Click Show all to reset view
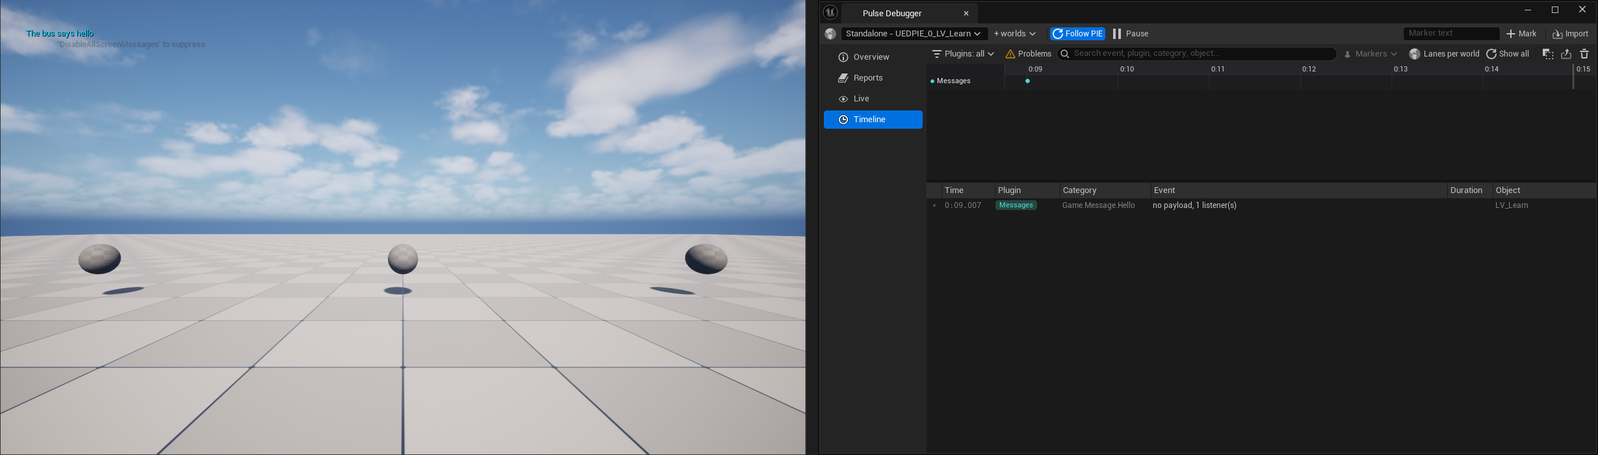This screenshot has height=455, width=1598. [1507, 54]
